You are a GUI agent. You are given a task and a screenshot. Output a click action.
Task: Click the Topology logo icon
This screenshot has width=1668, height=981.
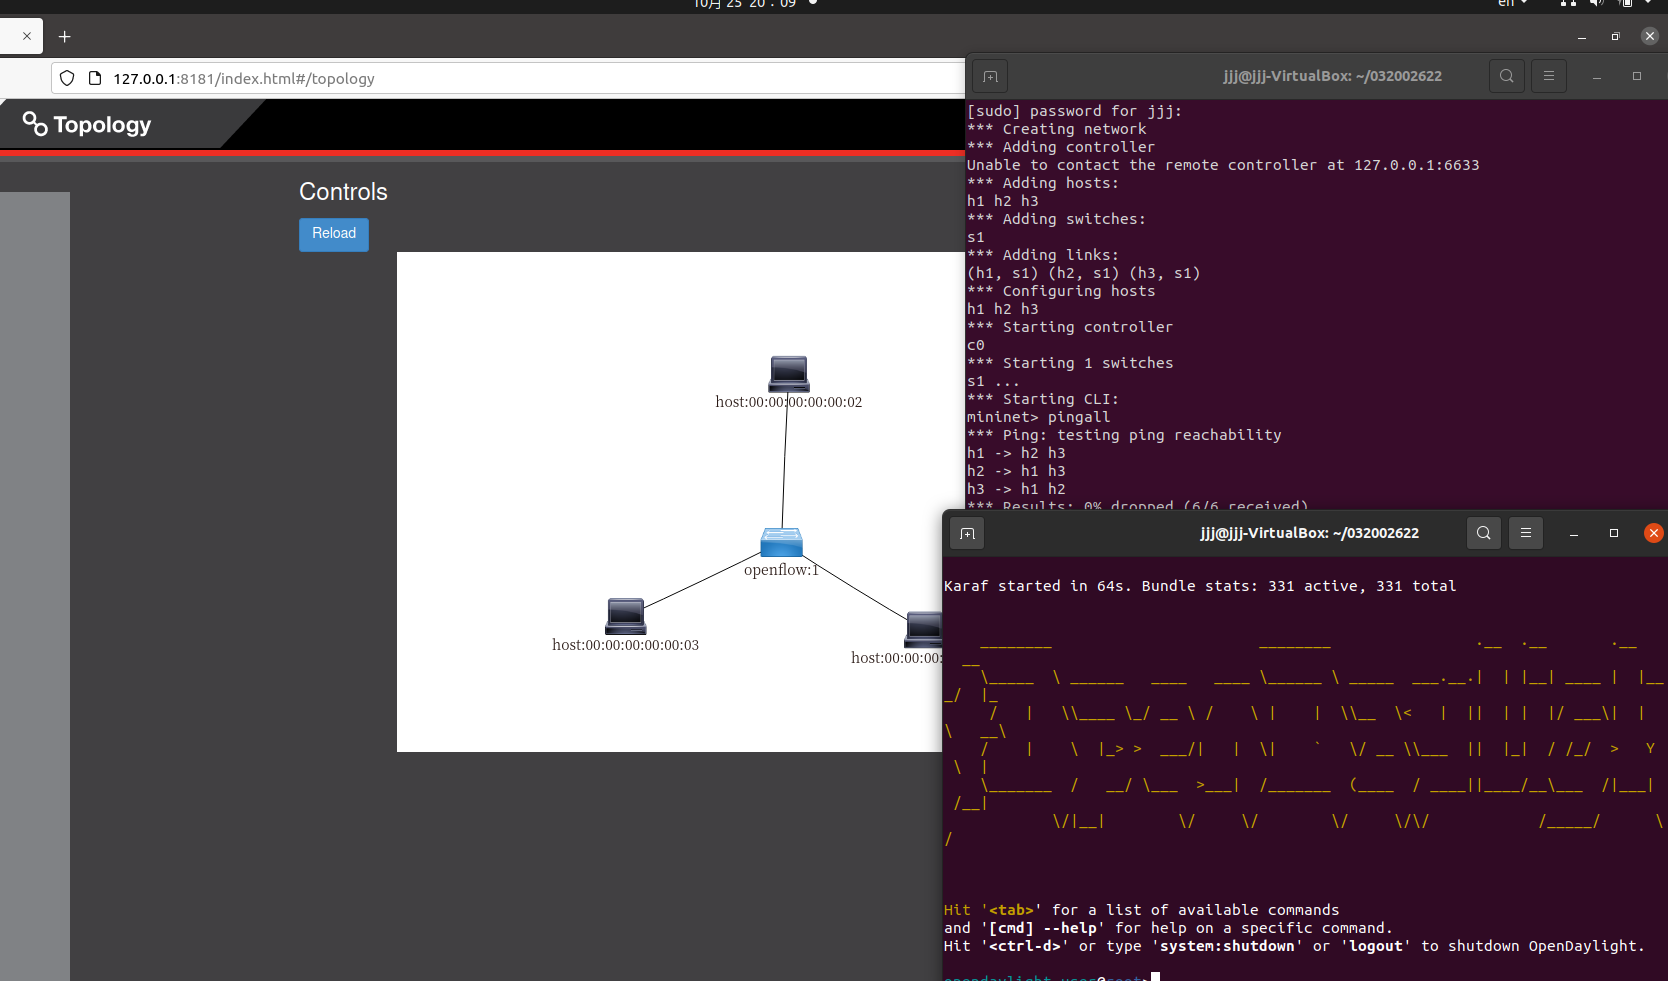tap(35, 123)
